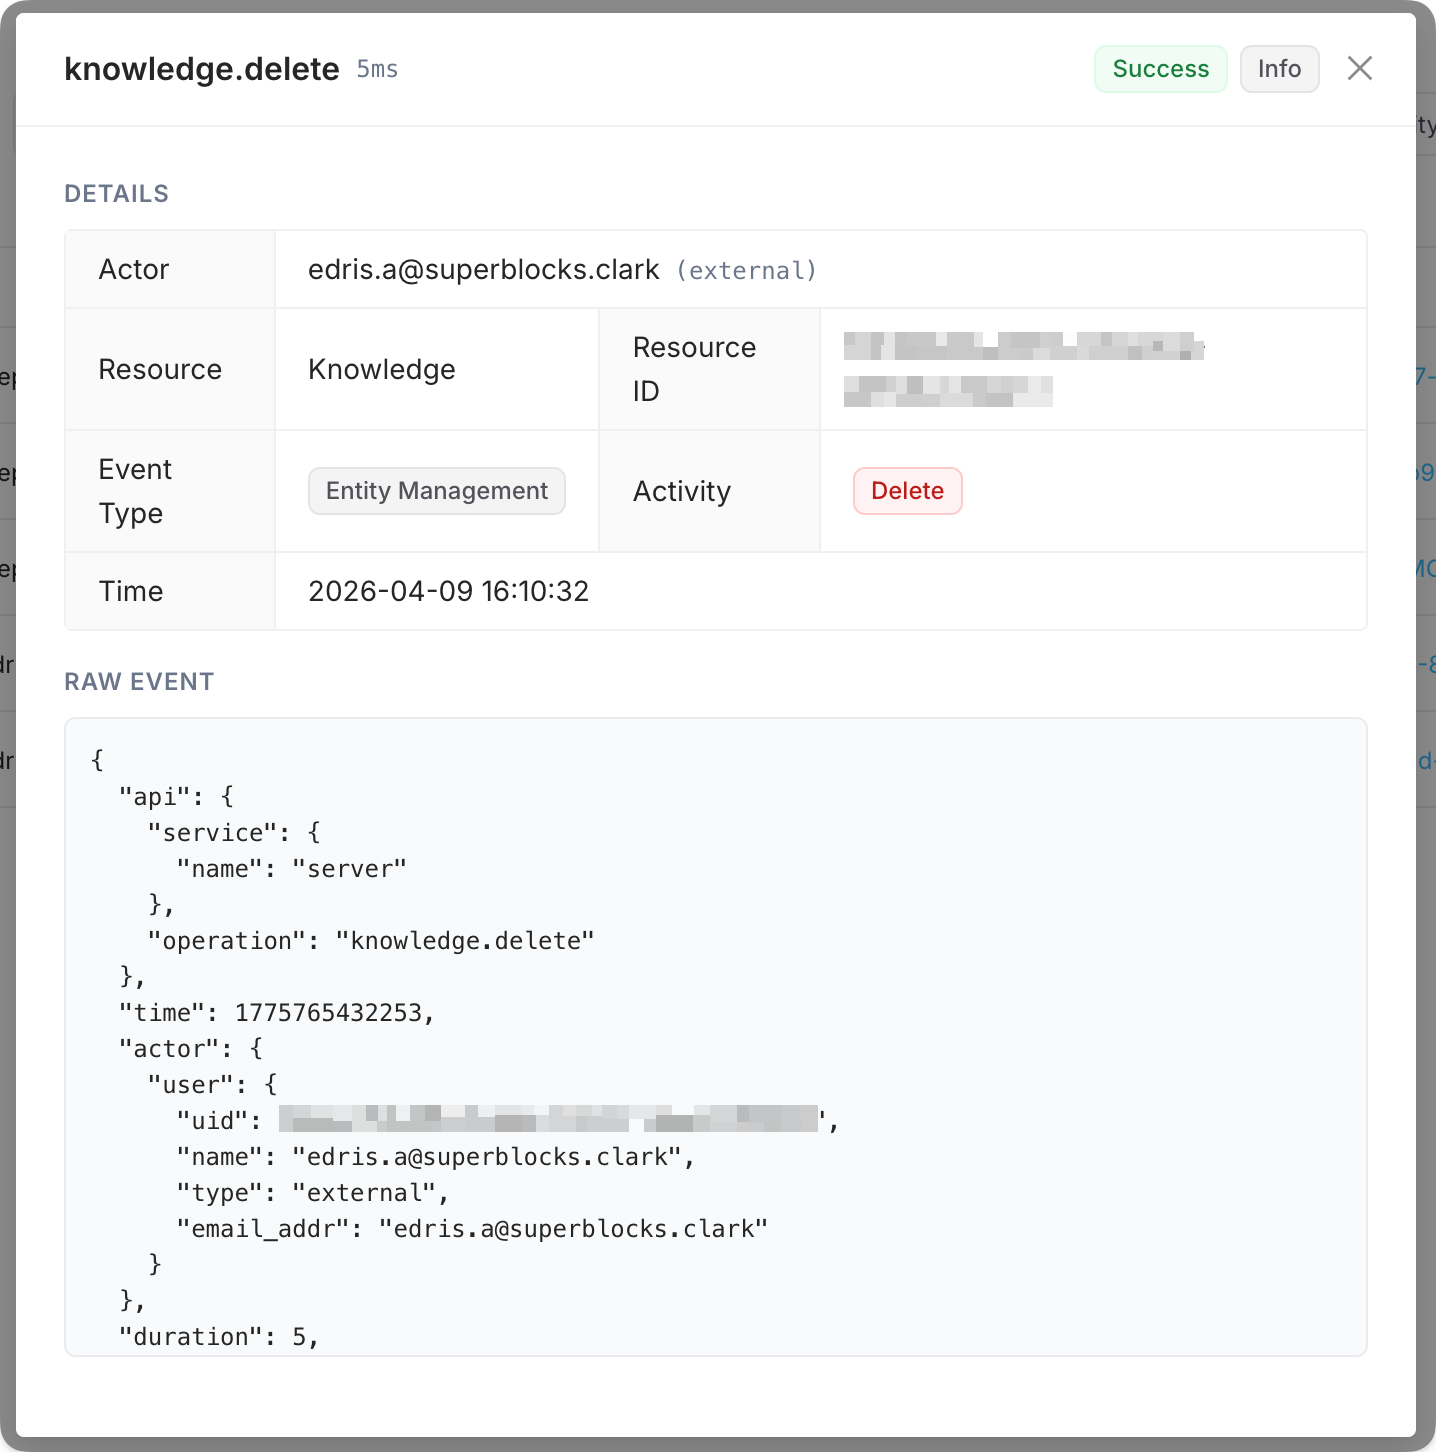Click the "email_addr" line in raw event
This screenshot has width=1436, height=1452.
[472, 1229]
